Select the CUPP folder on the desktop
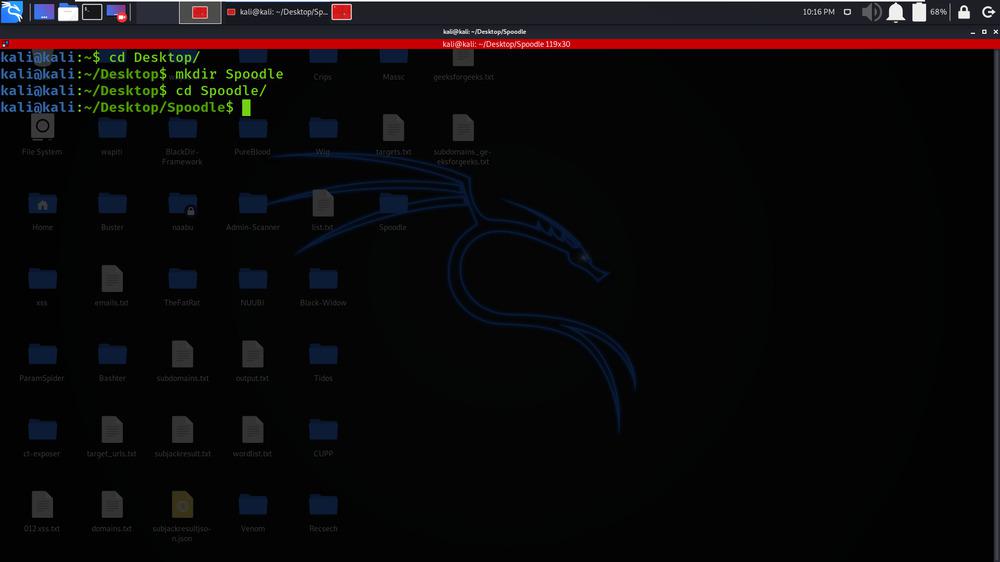This screenshot has width=1000, height=562. (x=323, y=437)
